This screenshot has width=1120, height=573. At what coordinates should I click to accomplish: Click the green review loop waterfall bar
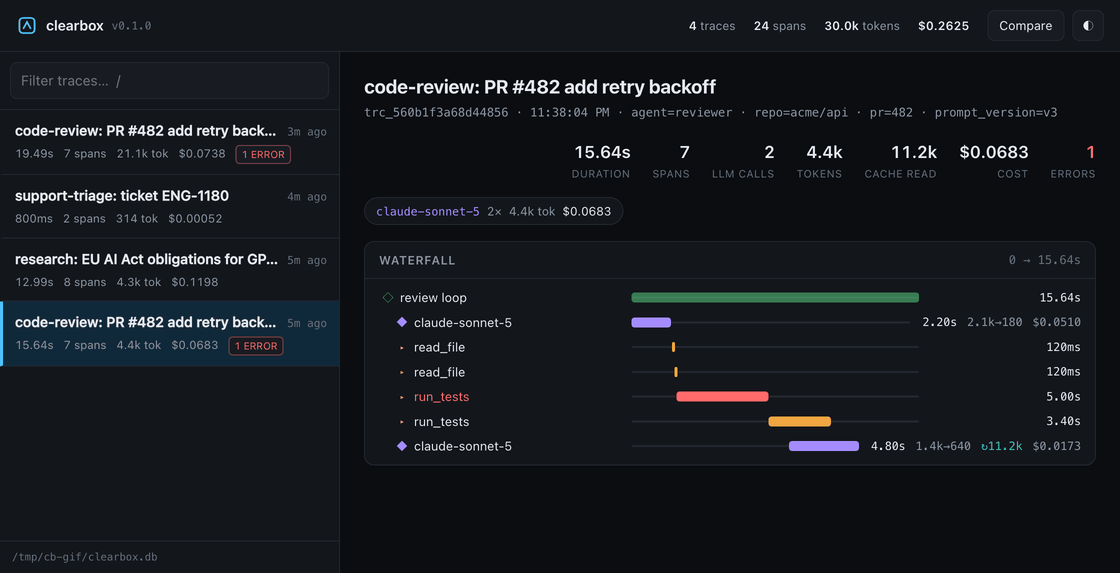point(775,297)
